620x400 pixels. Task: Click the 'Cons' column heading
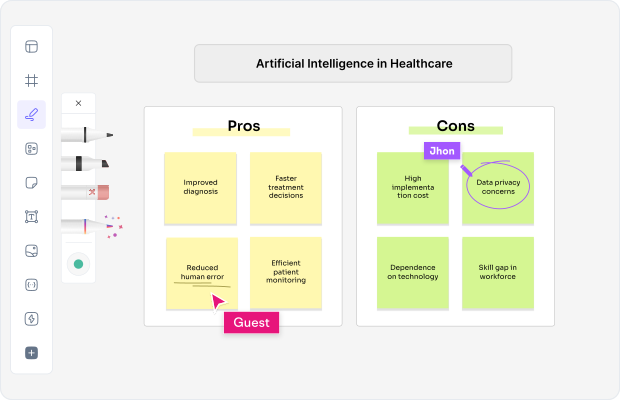point(455,126)
